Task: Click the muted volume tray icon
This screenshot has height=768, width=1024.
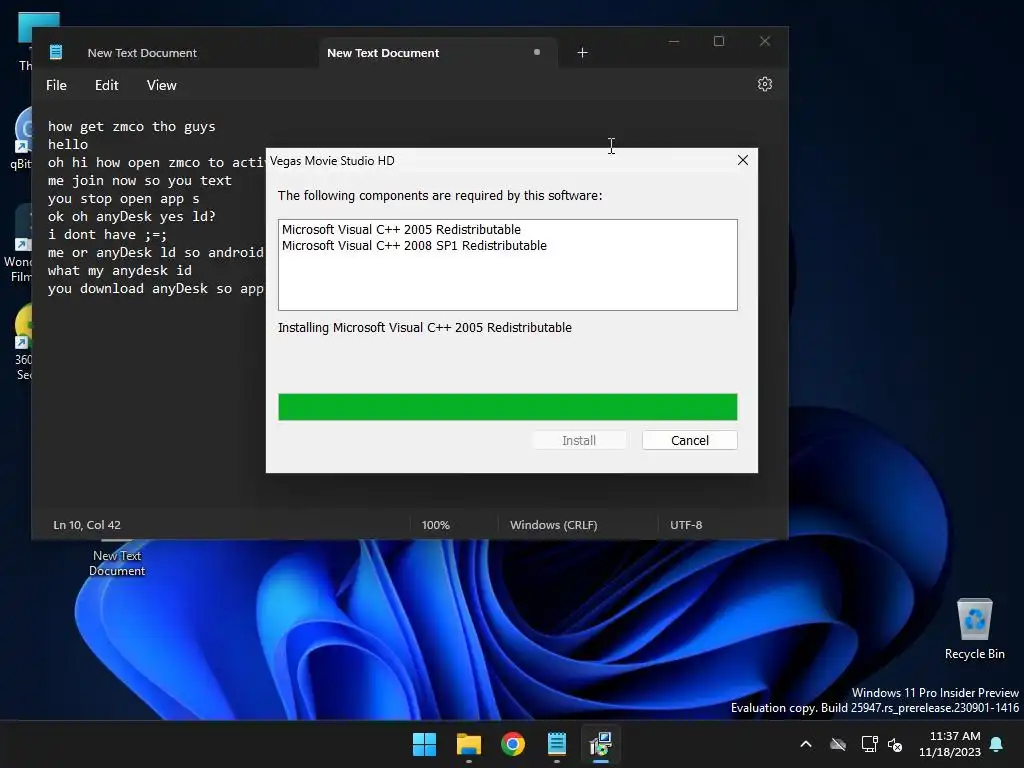Action: pyautogui.click(x=895, y=744)
